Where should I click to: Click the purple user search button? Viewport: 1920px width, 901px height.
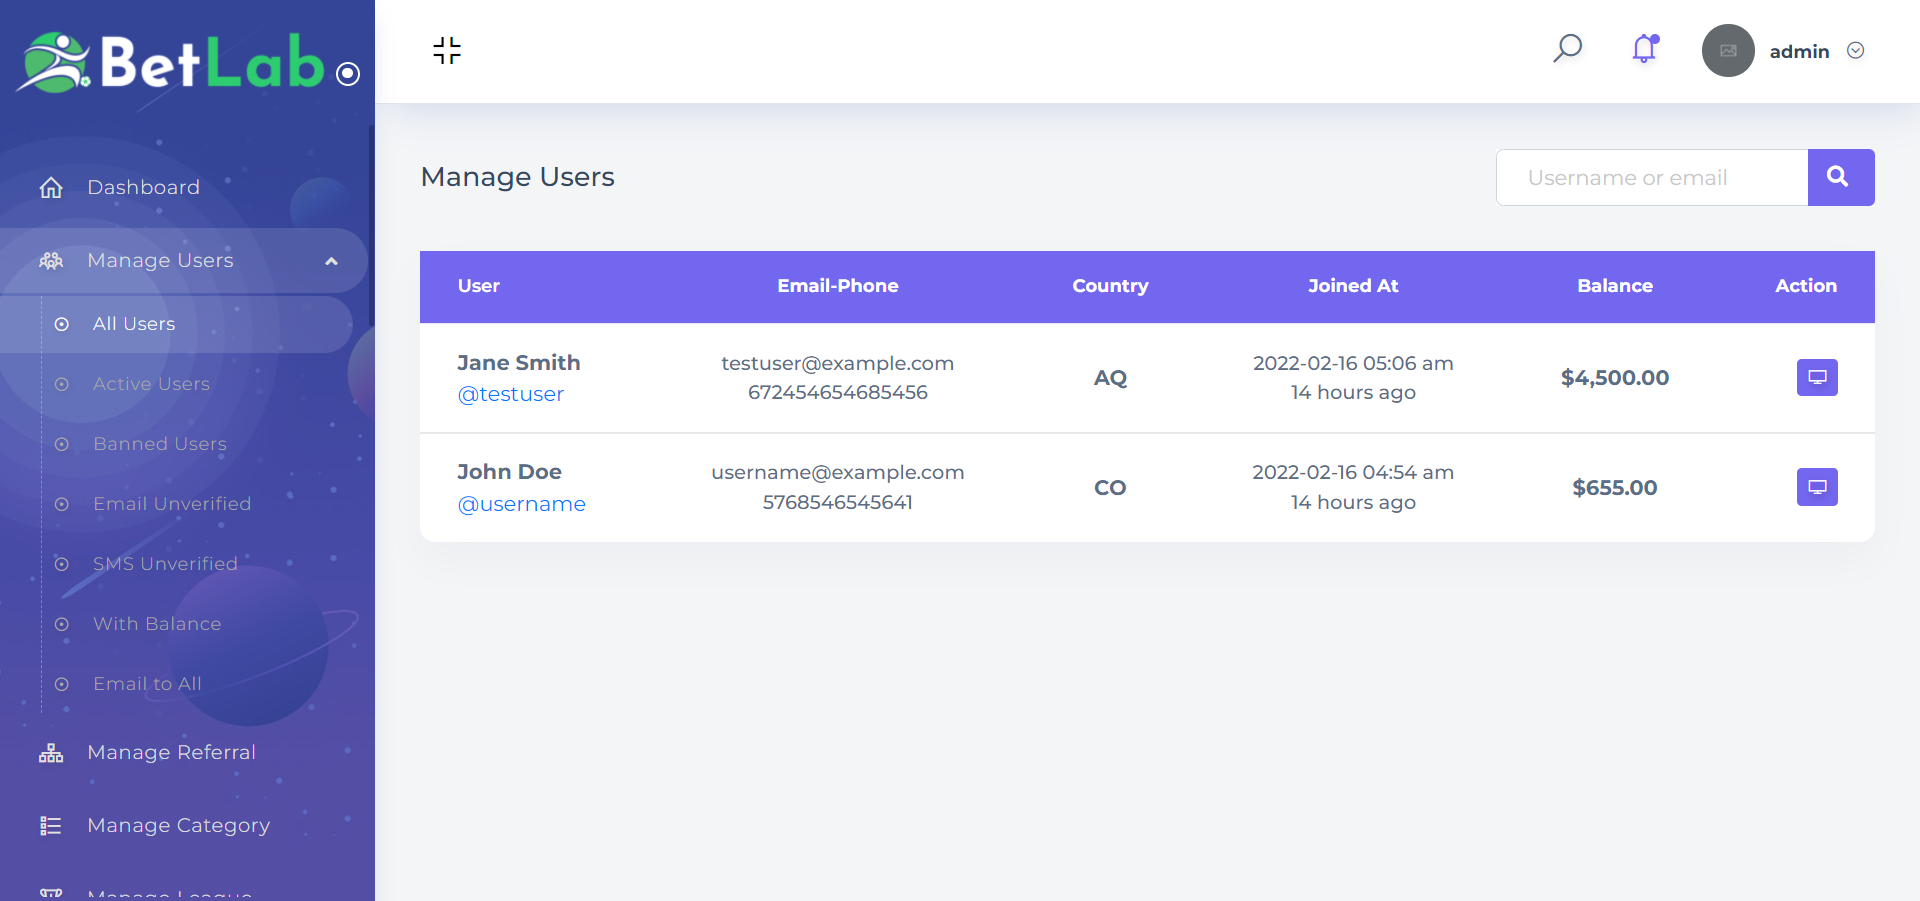click(x=1840, y=177)
